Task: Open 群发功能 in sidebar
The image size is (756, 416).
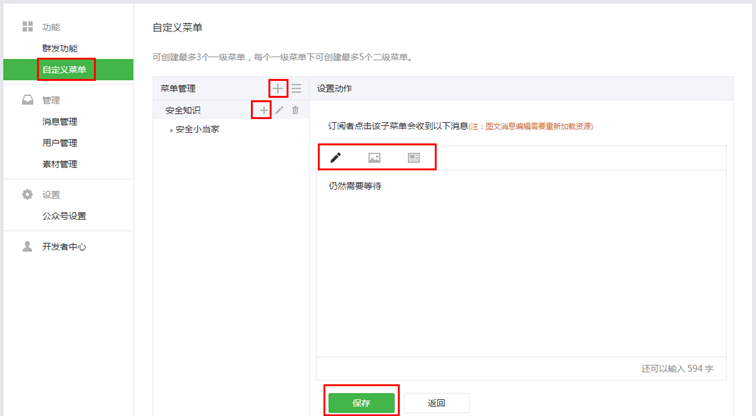Action: [60, 48]
